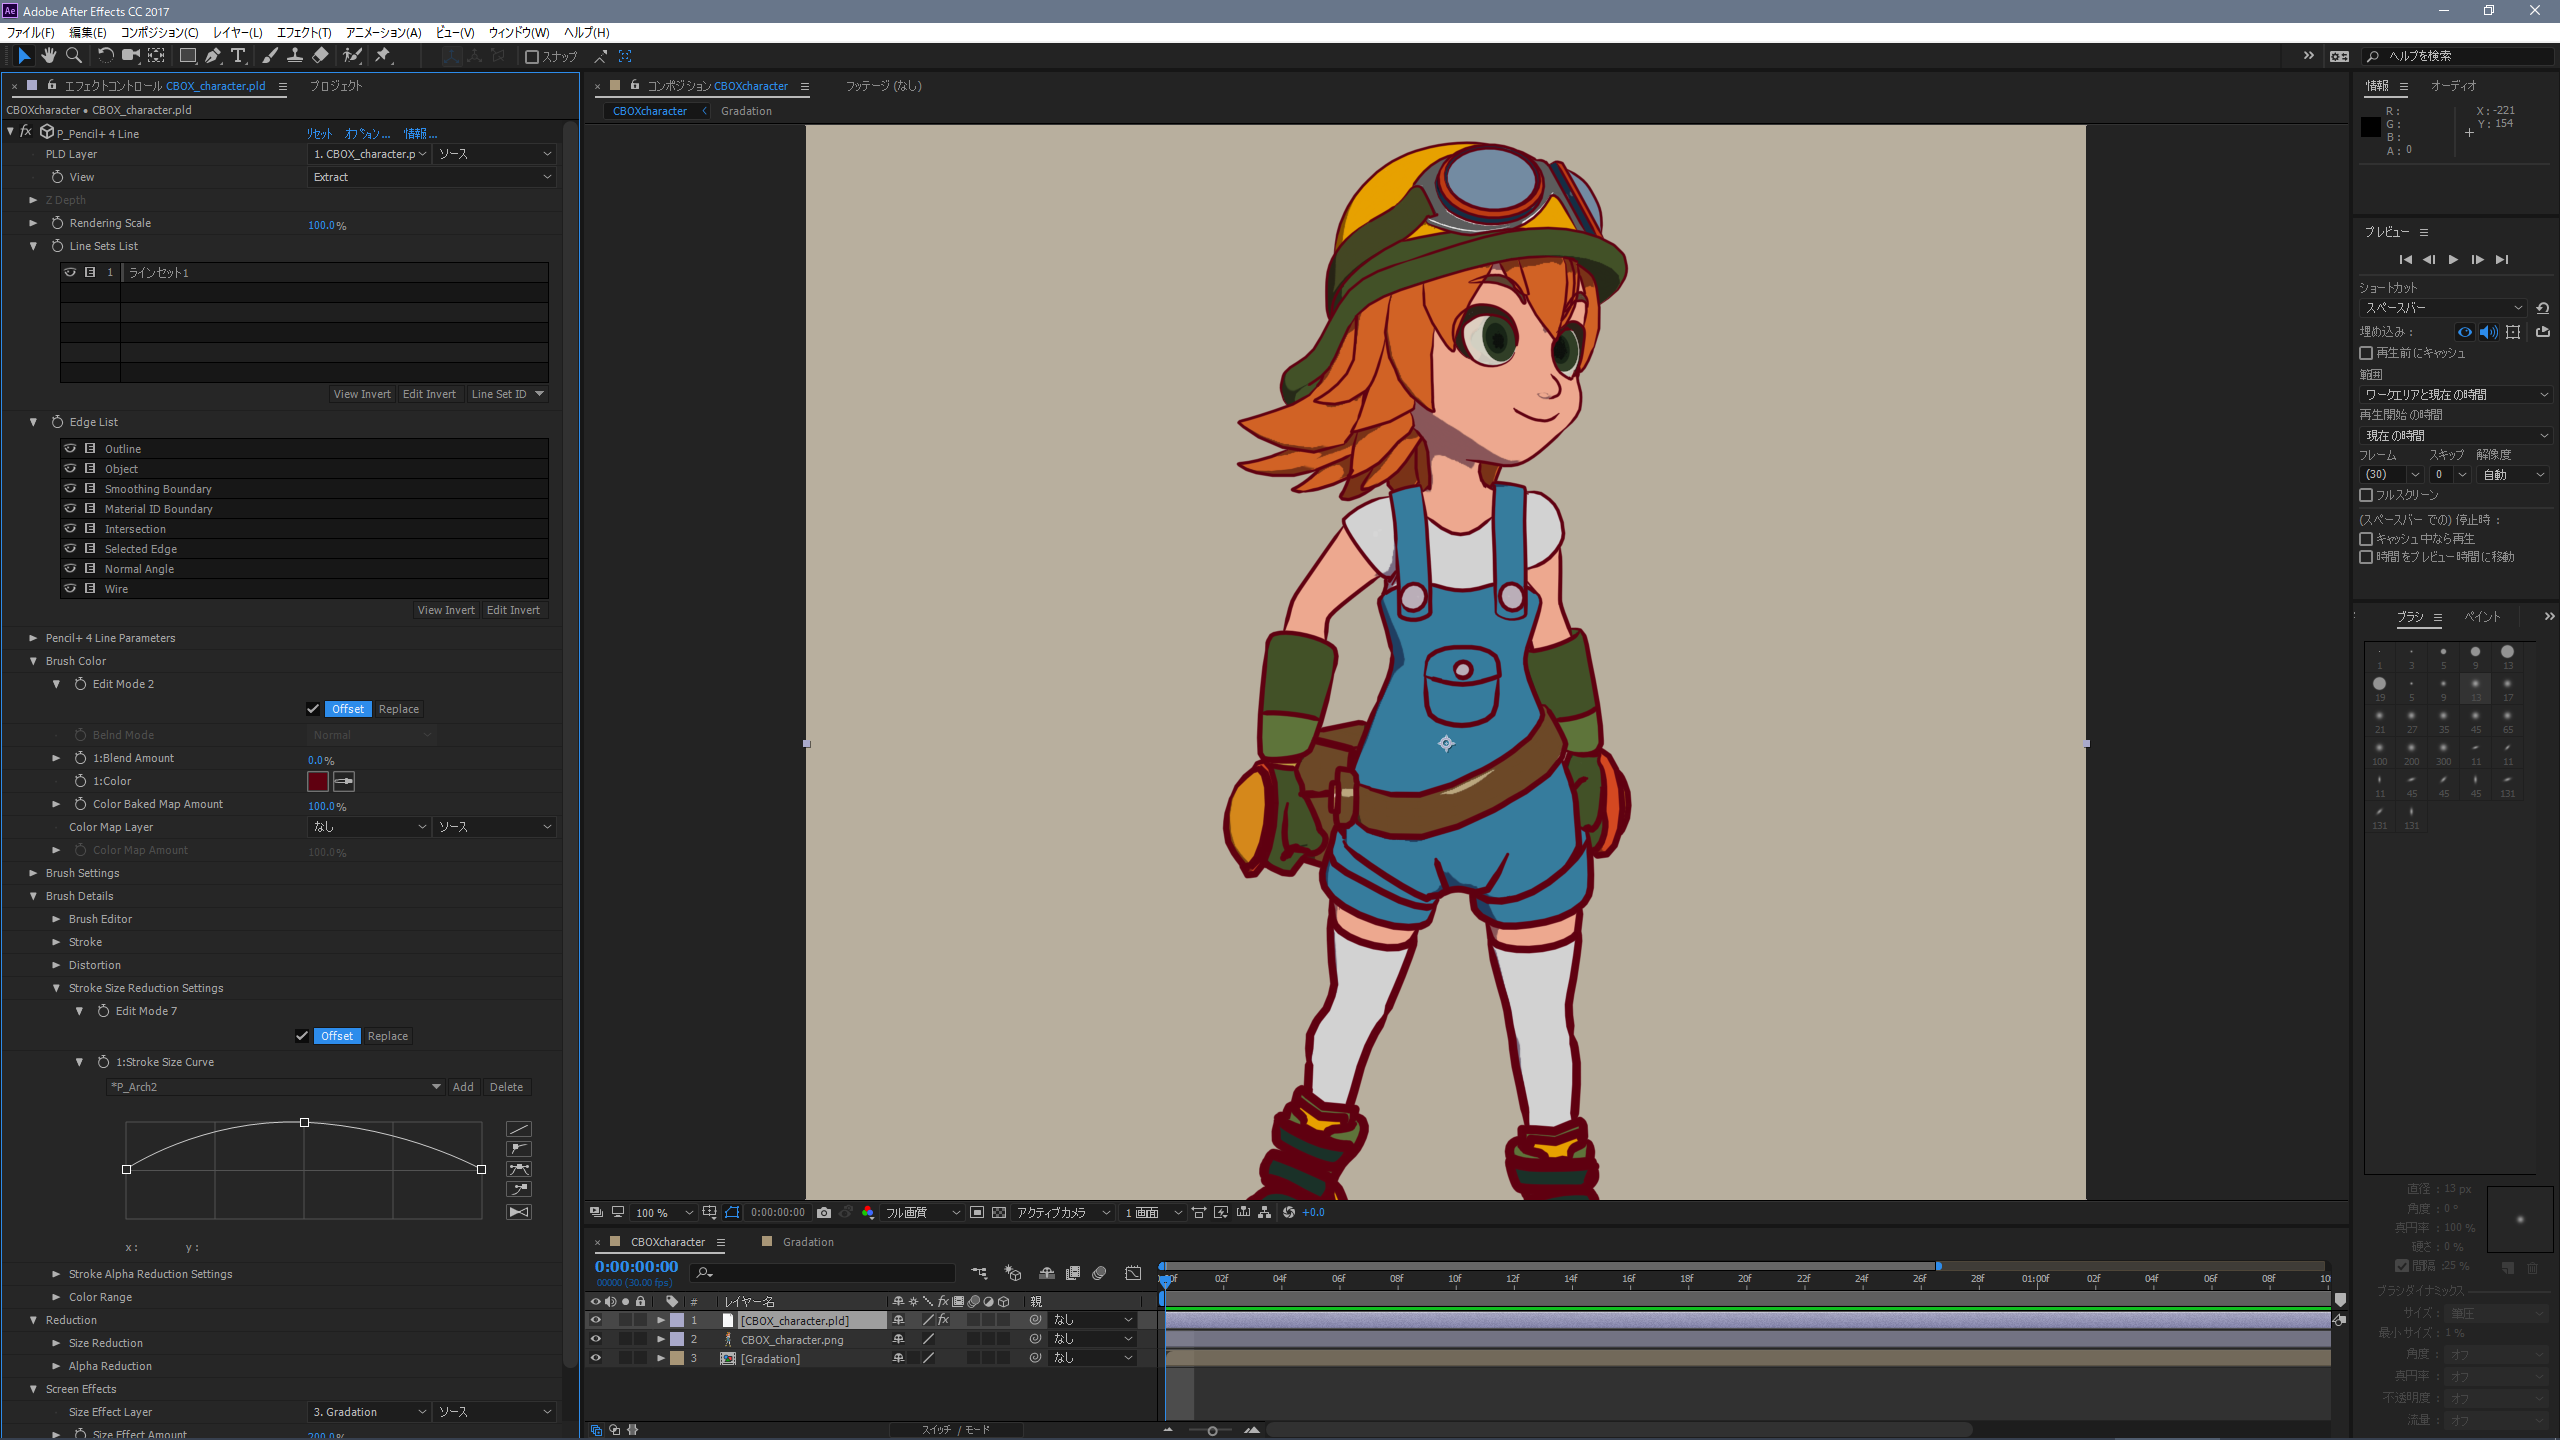Image resolution: width=2560 pixels, height=1440 pixels.
Task: Click Replace button under Edit Mode 2
Action: click(398, 709)
